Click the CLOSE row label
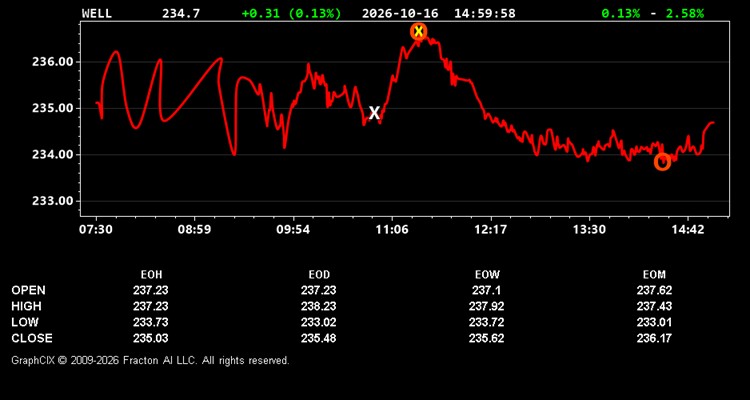 click(x=32, y=338)
